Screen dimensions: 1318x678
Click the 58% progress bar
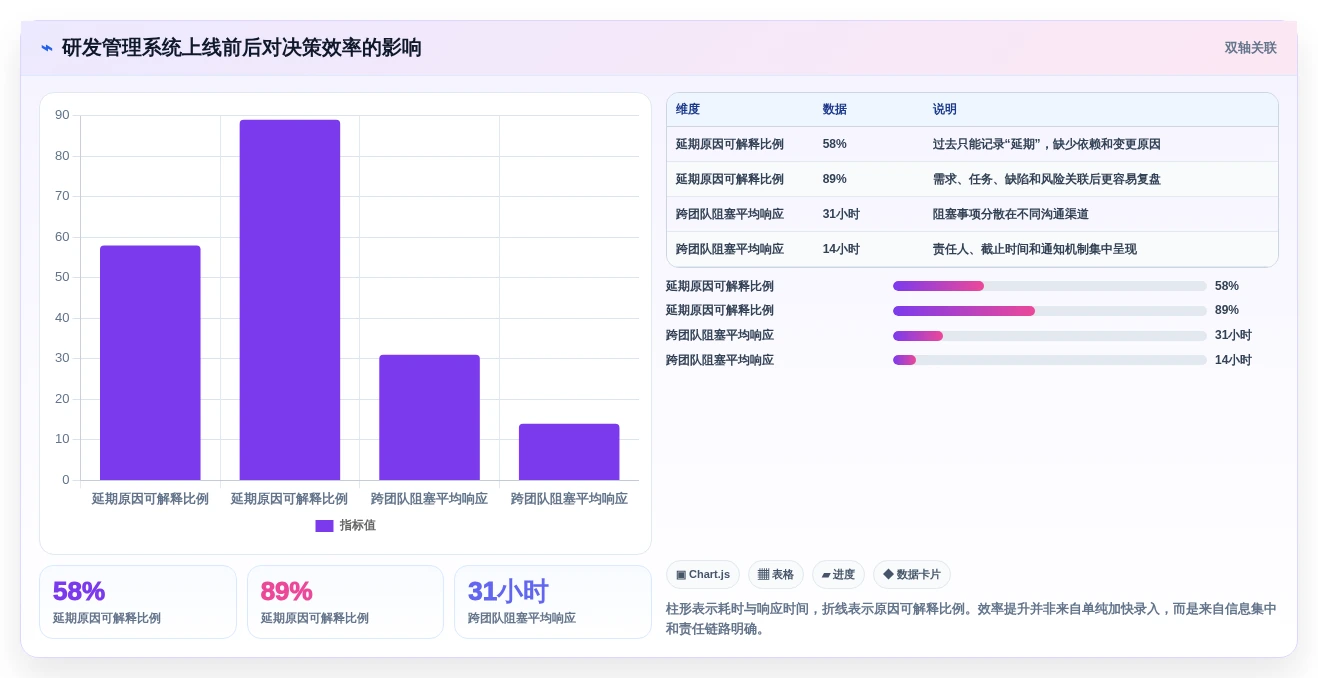pos(1050,286)
